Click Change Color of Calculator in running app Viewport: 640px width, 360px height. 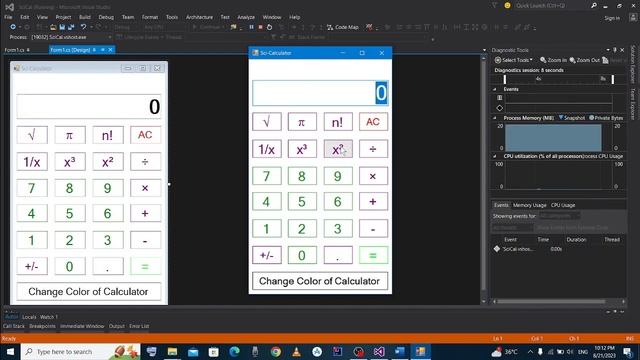[x=320, y=281]
